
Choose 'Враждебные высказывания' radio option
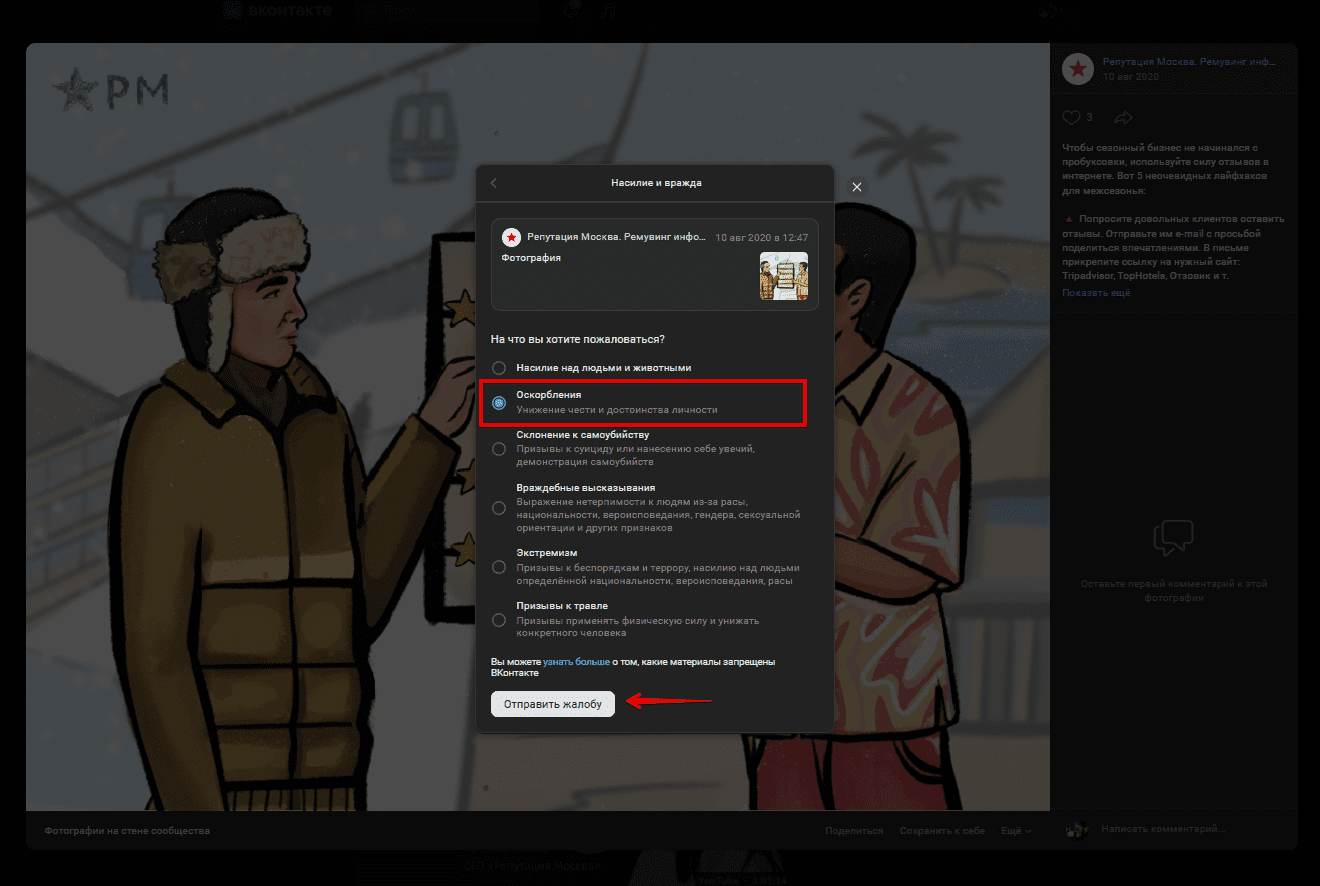[x=499, y=508]
